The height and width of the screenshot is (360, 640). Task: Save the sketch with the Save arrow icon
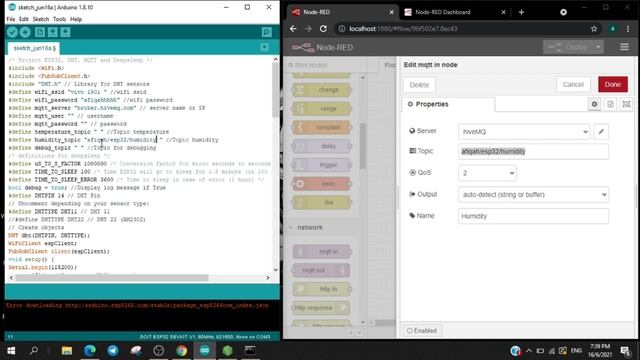click(x=65, y=32)
